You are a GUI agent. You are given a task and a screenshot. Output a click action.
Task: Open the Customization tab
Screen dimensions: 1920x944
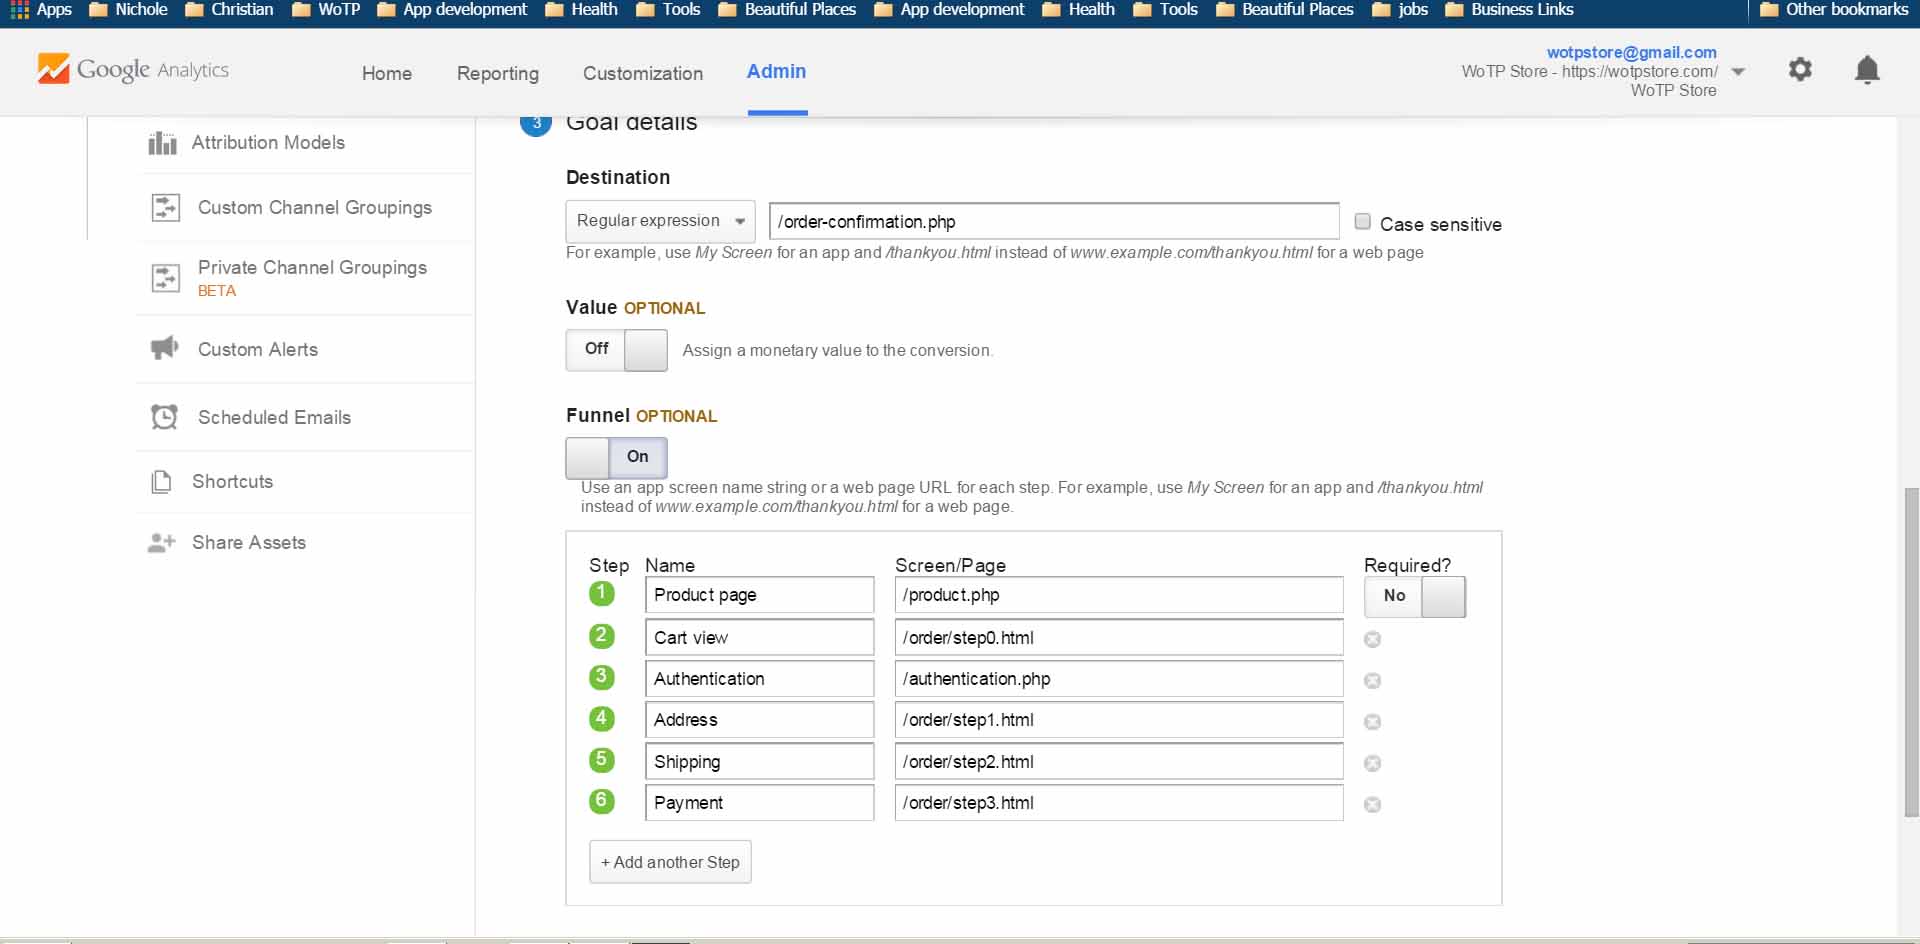tap(643, 73)
